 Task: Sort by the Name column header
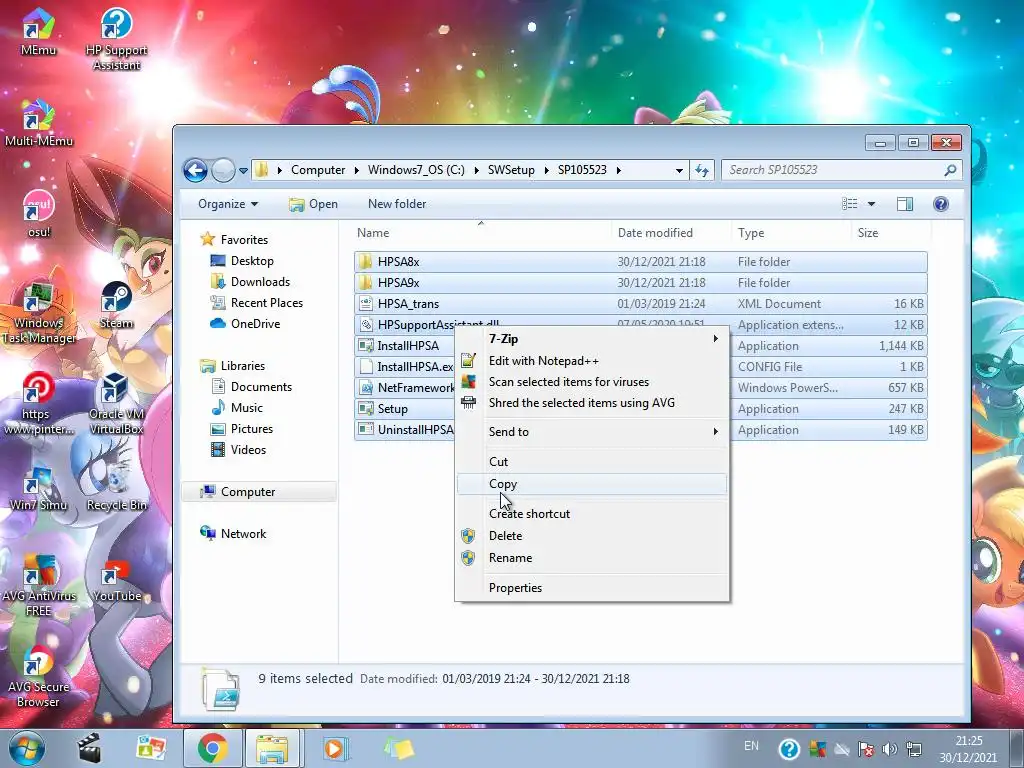pyautogui.click(x=482, y=232)
